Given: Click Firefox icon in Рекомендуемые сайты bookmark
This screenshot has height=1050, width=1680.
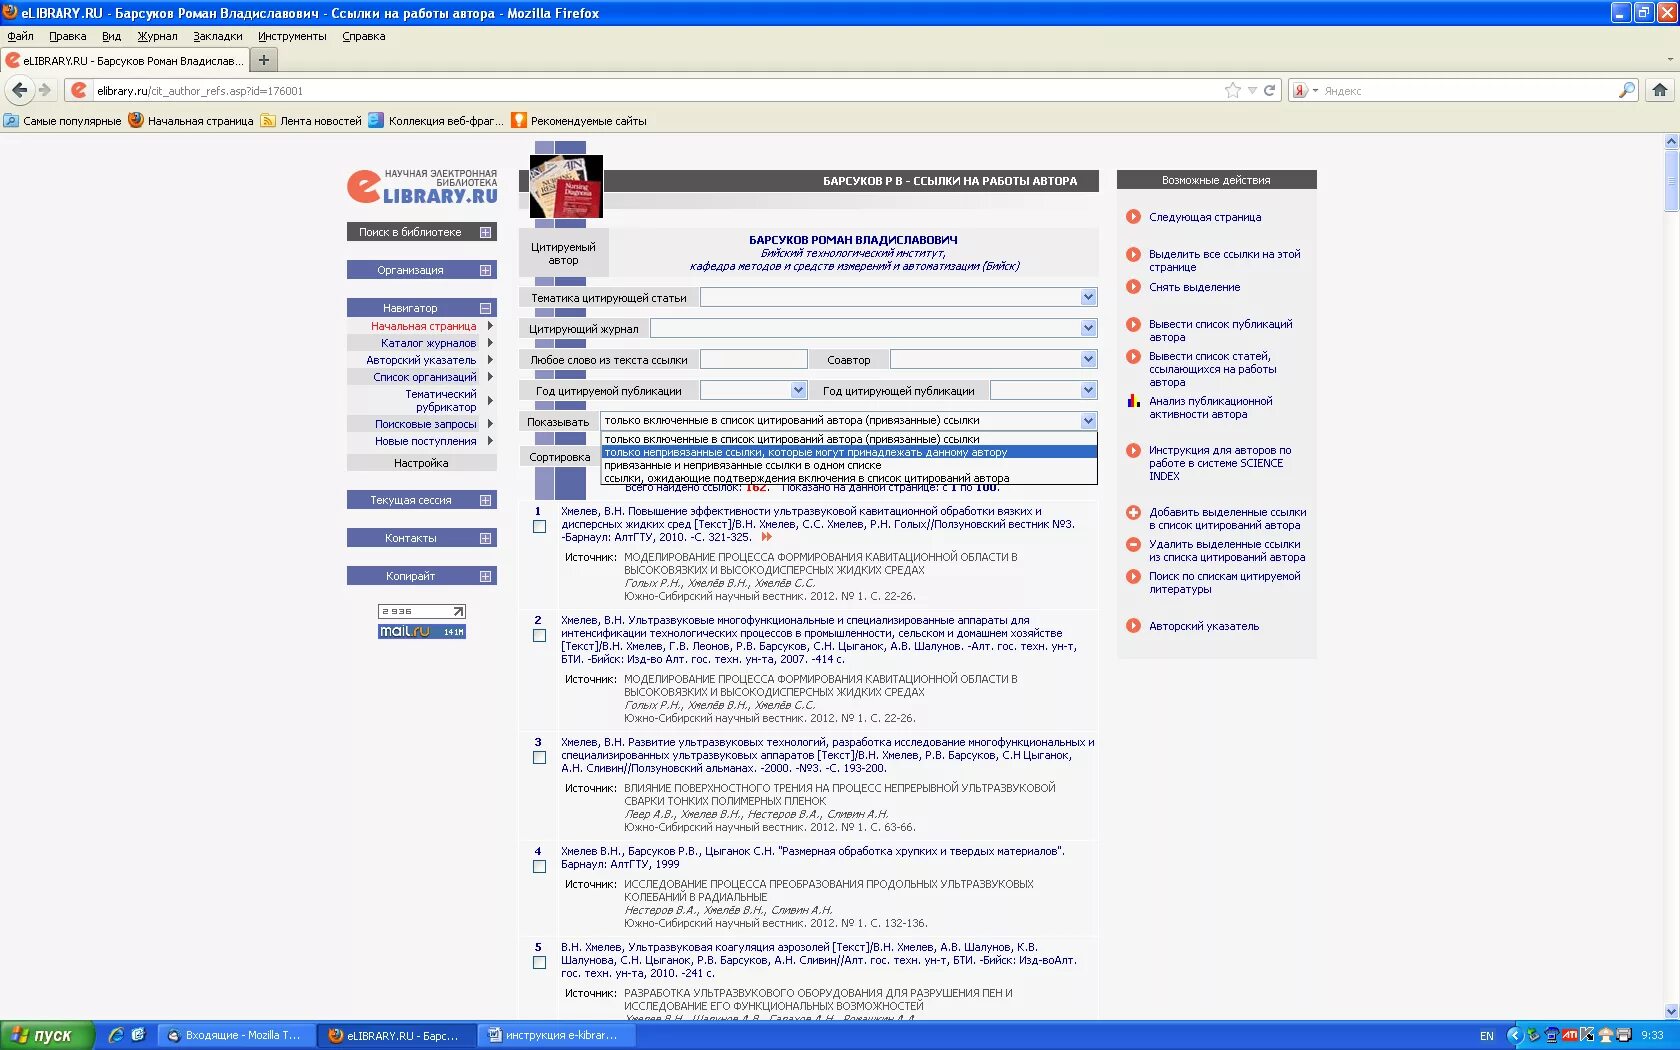Looking at the screenshot, I should click(x=519, y=120).
